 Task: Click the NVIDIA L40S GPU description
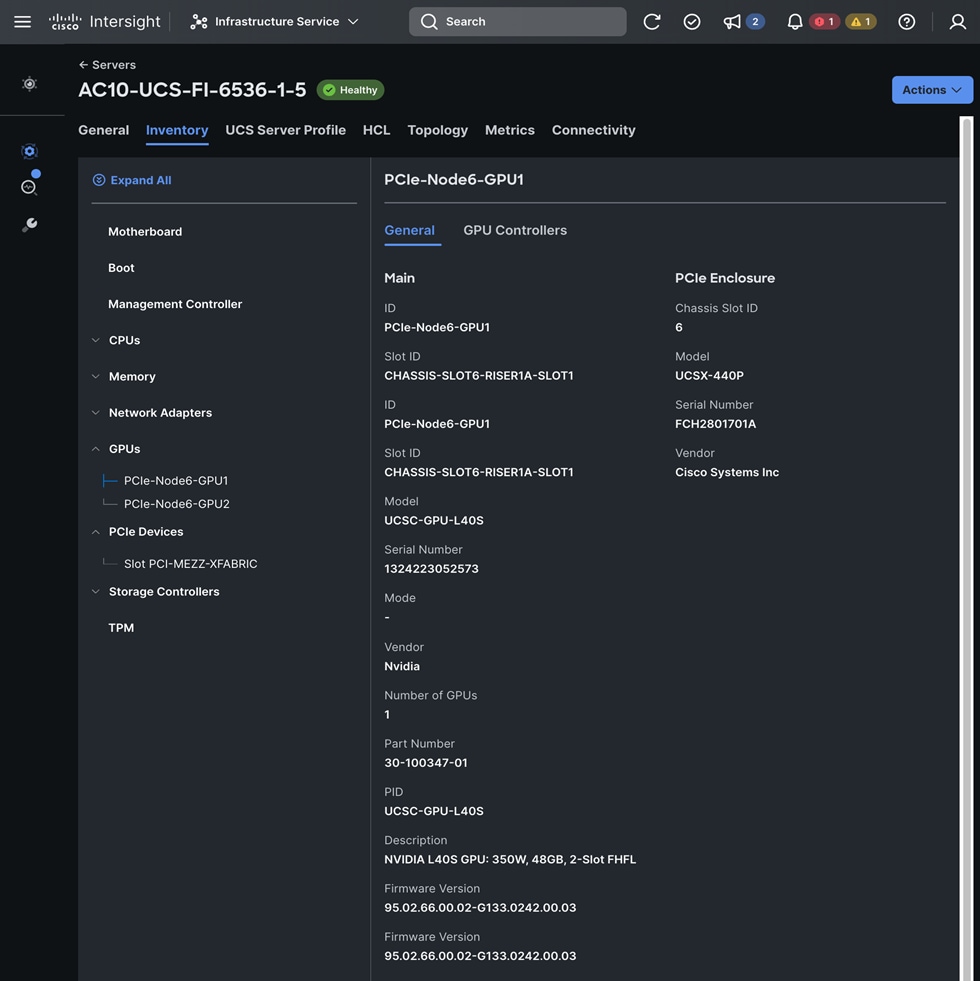[x=510, y=860]
